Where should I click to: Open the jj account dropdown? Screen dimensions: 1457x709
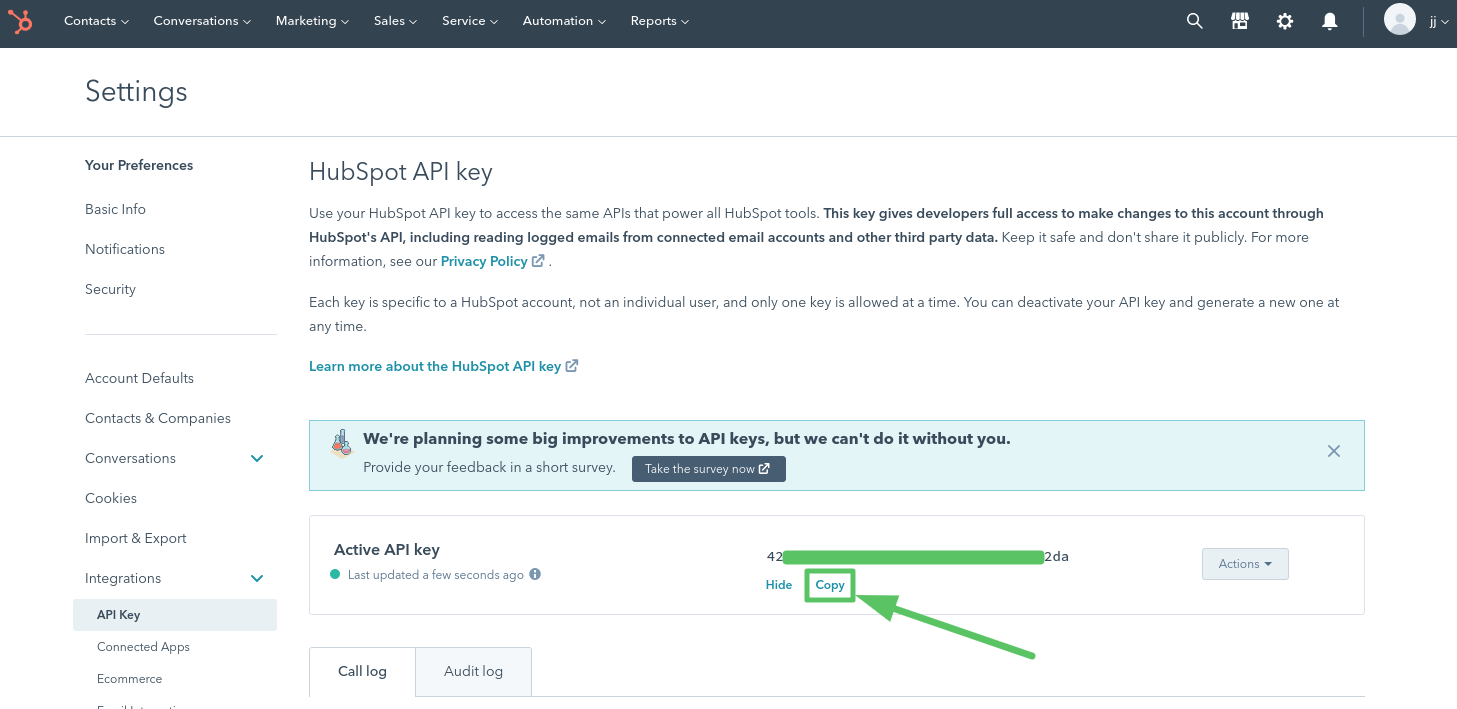coord(1439,21)
